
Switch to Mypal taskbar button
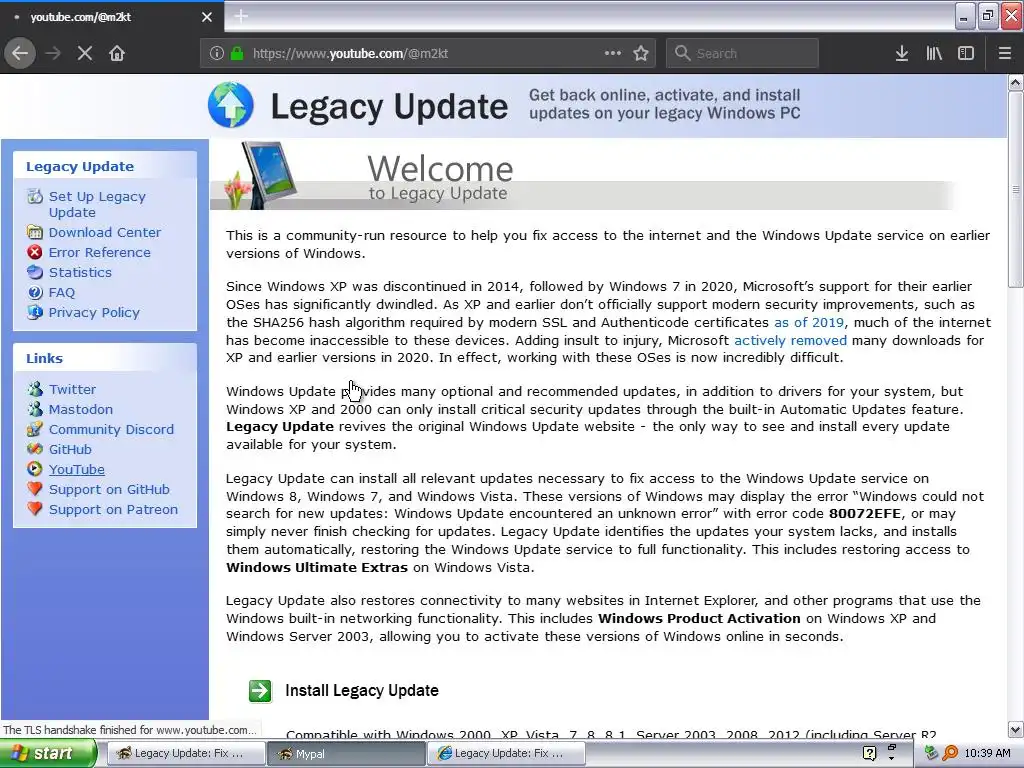click(346, 754)
